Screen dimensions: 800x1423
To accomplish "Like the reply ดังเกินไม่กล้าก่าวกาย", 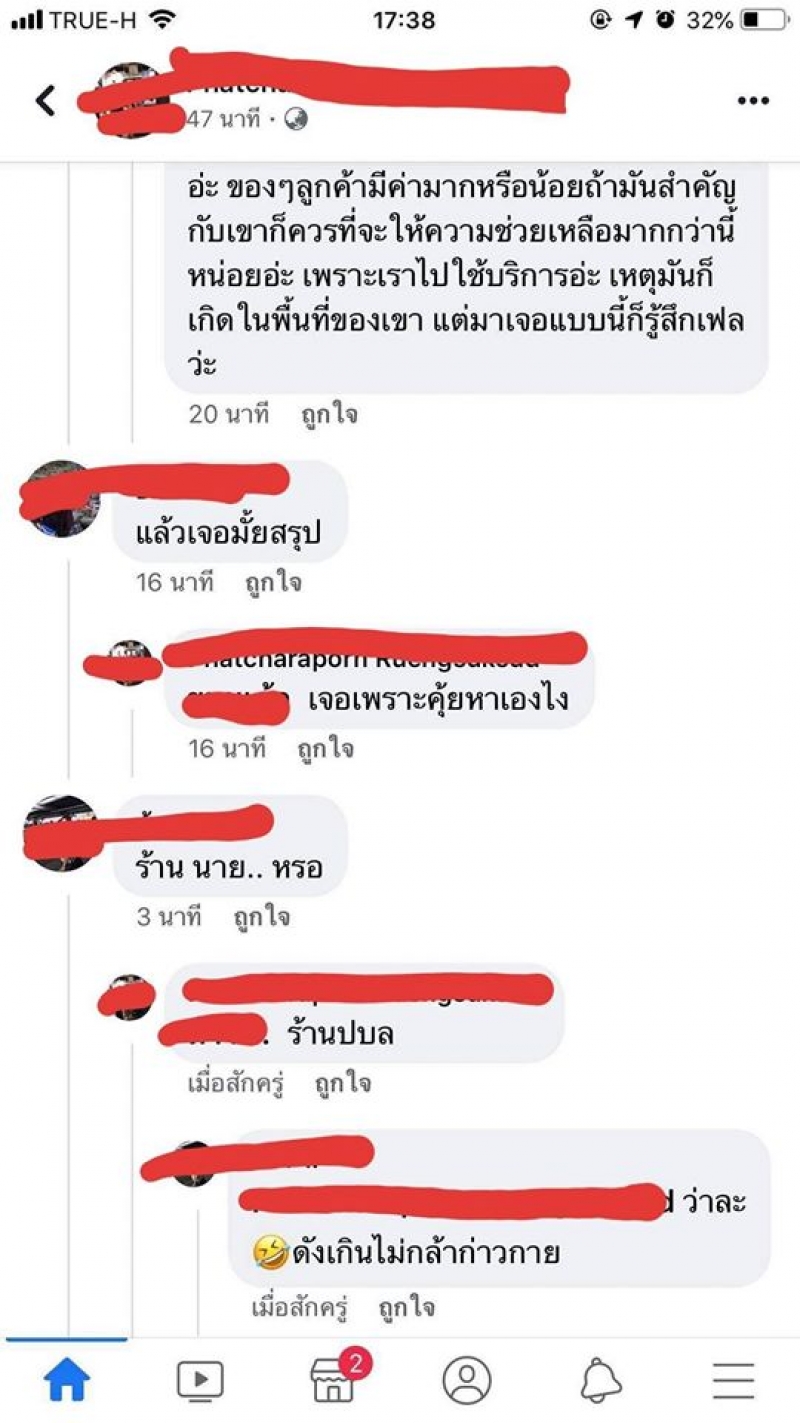I will [407, 1307].
